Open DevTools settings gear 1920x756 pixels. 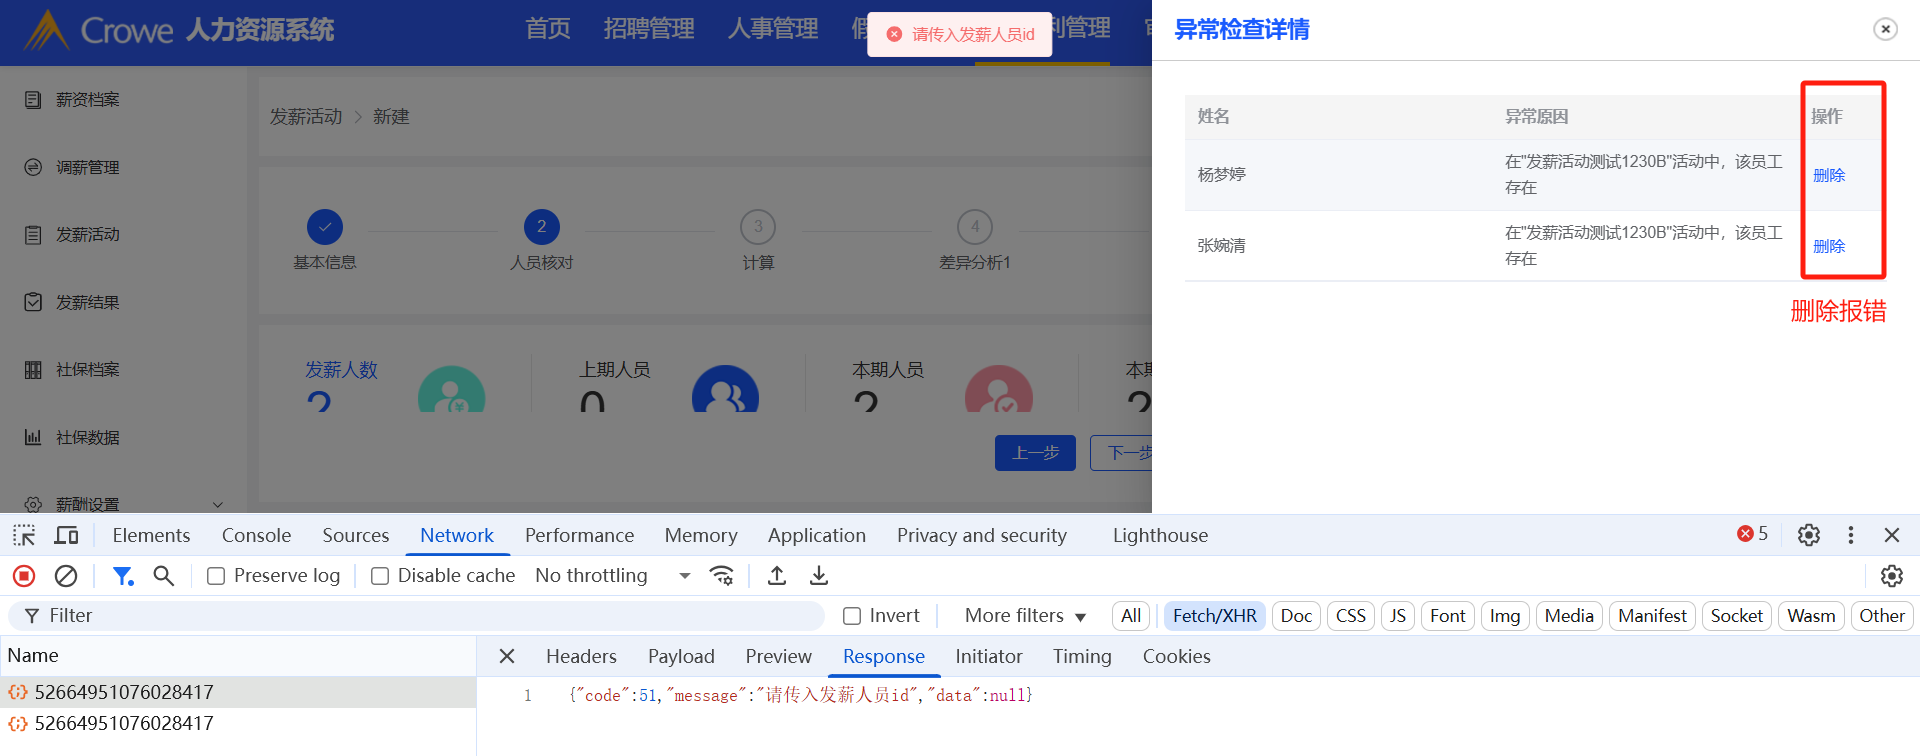point(1809,535)
